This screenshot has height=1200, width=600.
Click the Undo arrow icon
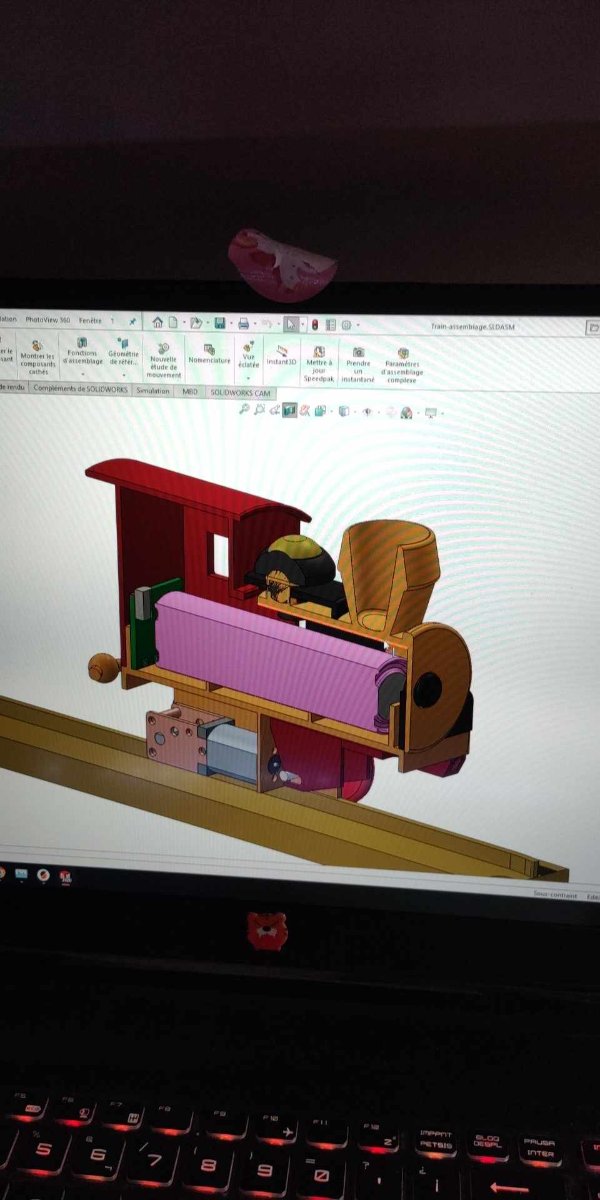267,324
